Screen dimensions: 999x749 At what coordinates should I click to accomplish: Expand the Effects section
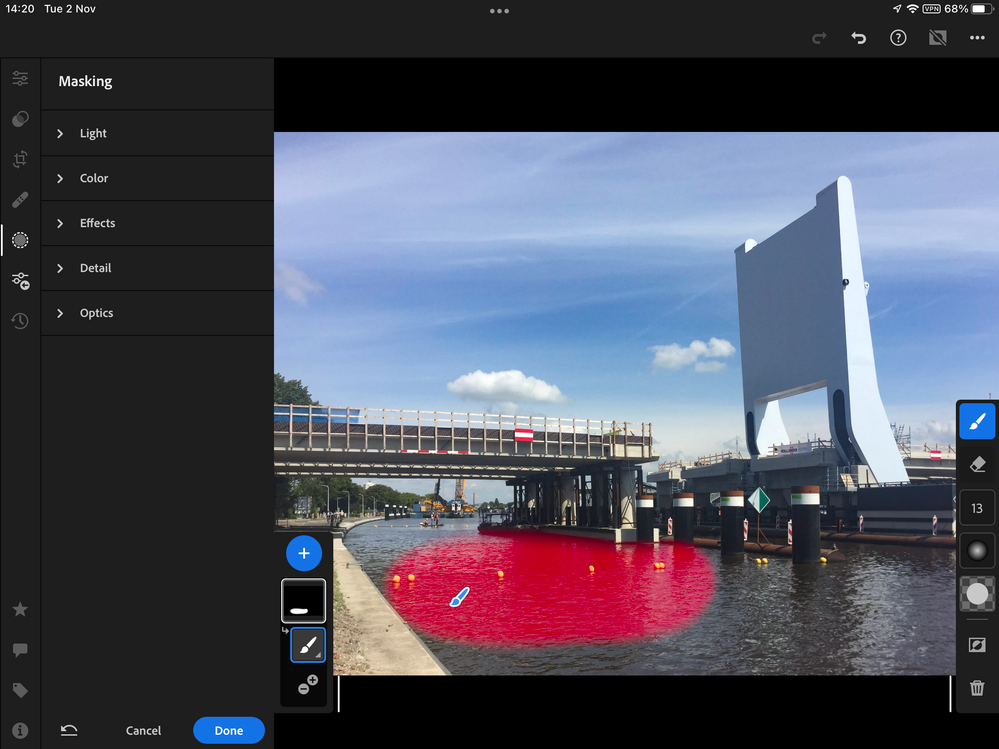coord(157,223)
